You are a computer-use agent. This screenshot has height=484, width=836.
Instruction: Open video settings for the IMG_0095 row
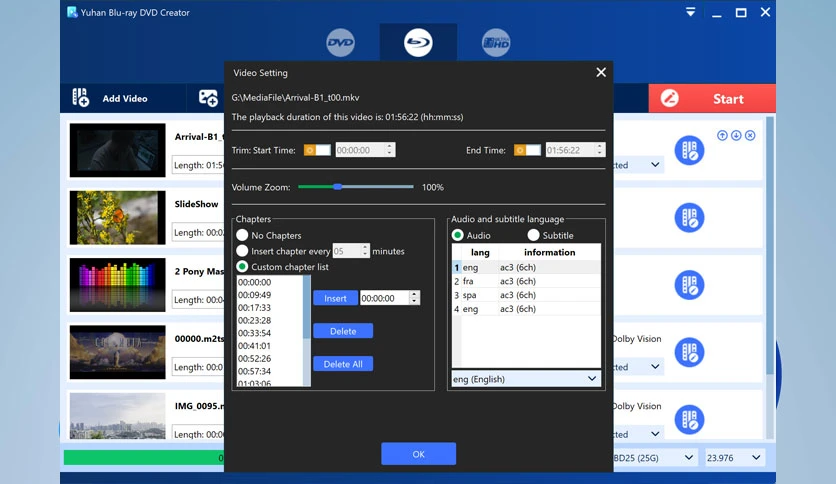click(x=689, y=420)
